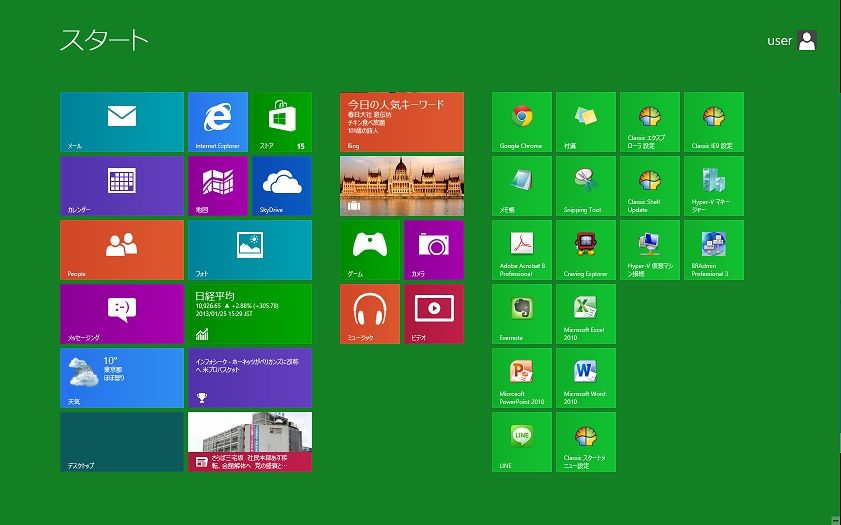Open Classic Explorer settings tile
The height and width of the screenshot is (525, 841).
click(x=650, y=122)
